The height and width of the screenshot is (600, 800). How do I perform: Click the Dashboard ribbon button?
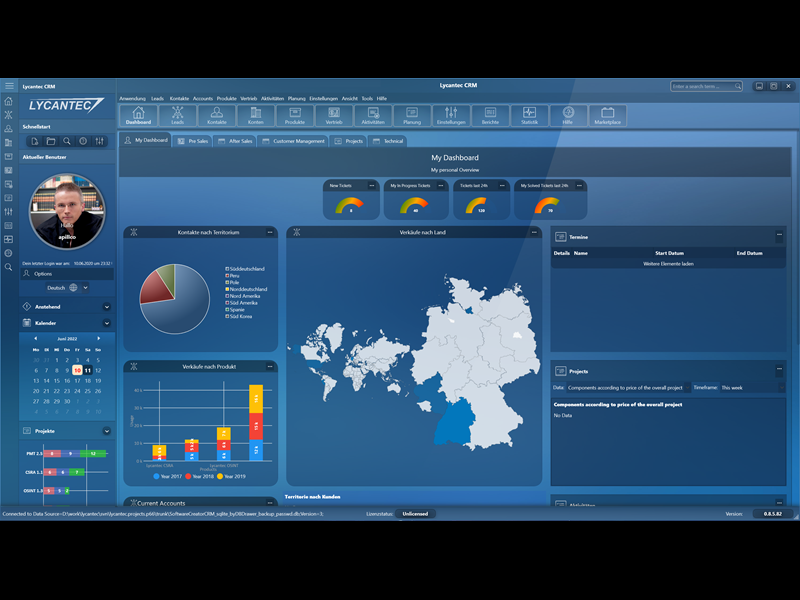(x=138, y=116)
